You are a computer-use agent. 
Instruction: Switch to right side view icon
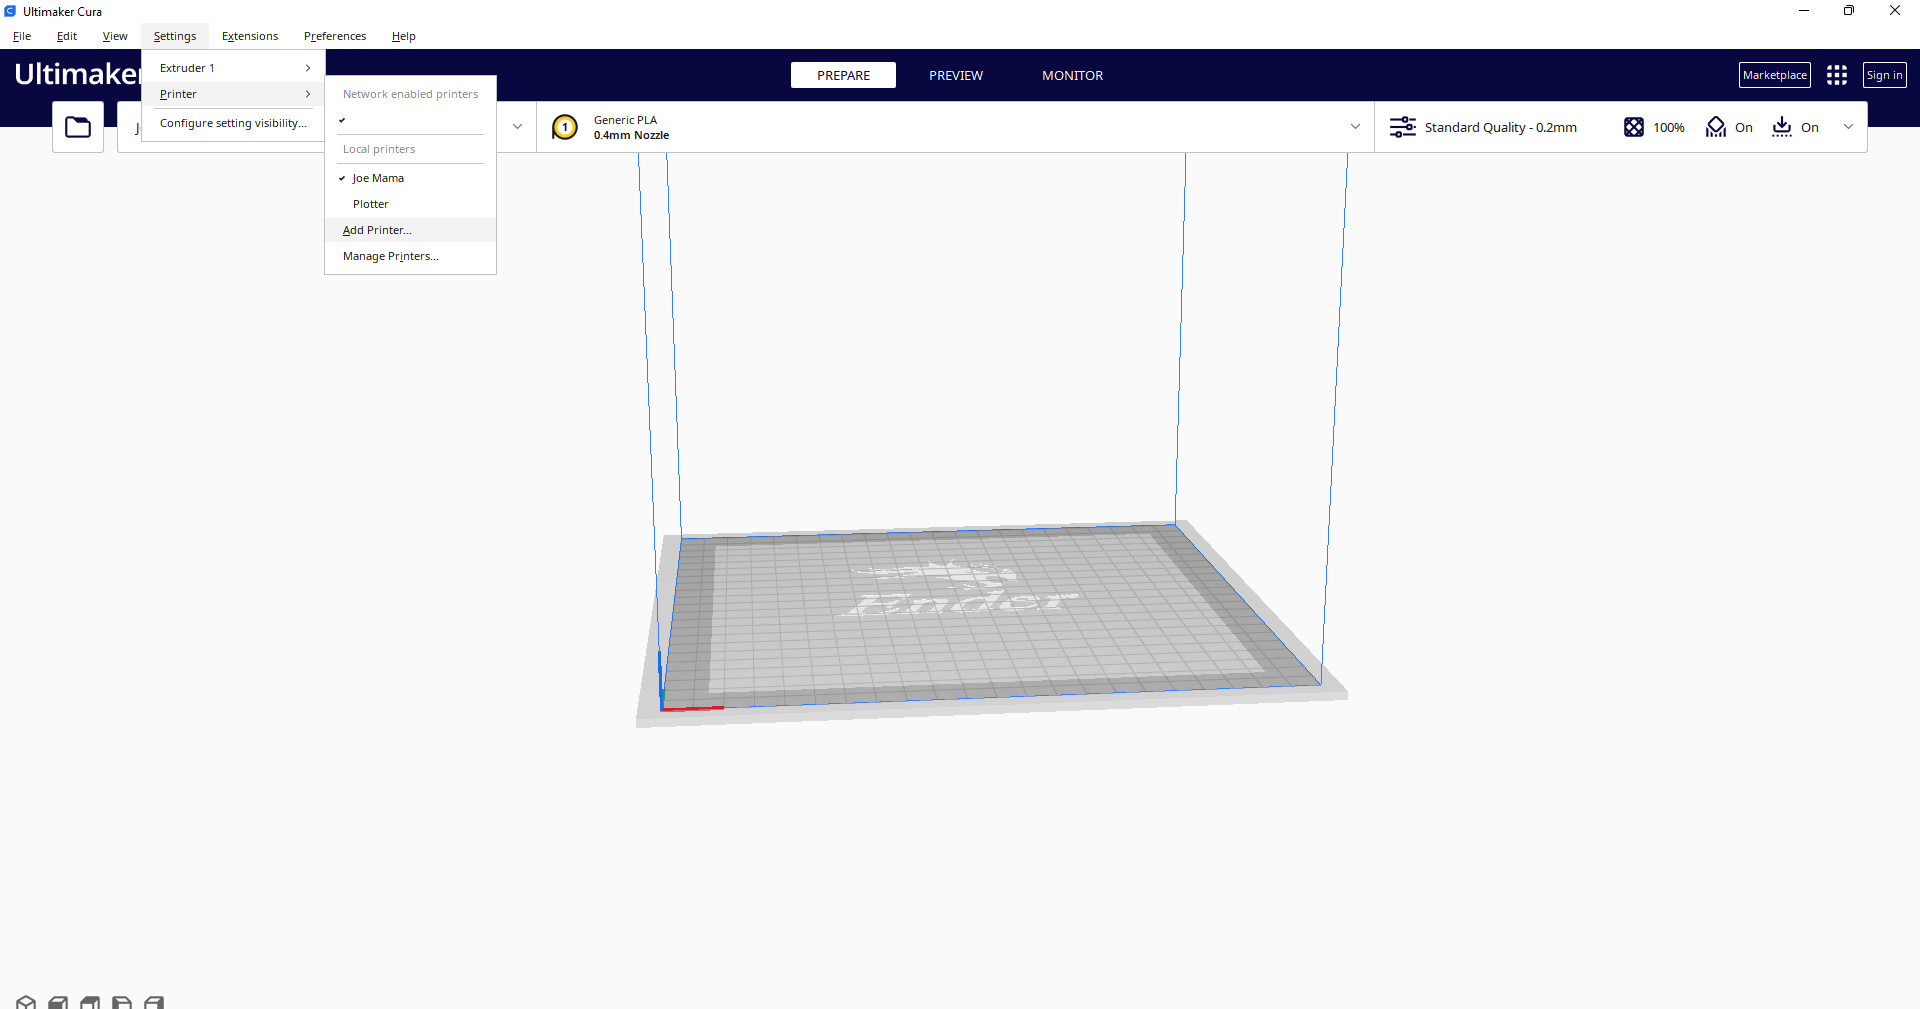[154, 1002]
